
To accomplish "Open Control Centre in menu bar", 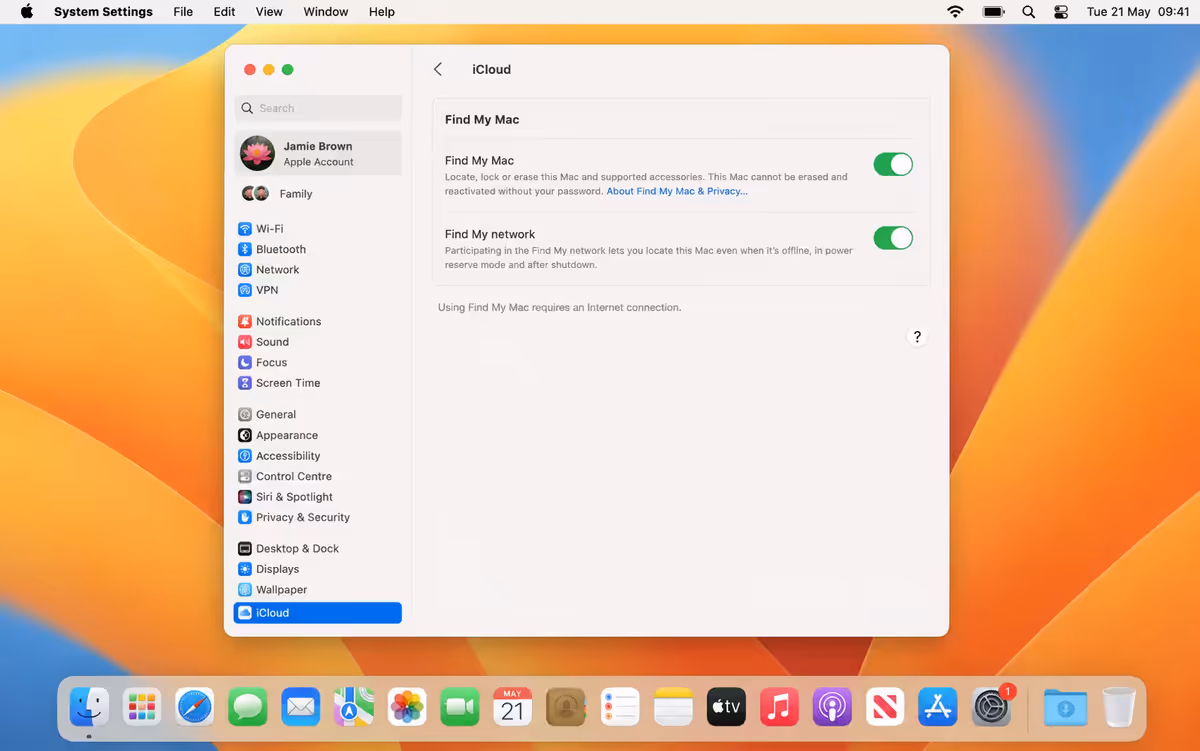I will [1061, 12].
